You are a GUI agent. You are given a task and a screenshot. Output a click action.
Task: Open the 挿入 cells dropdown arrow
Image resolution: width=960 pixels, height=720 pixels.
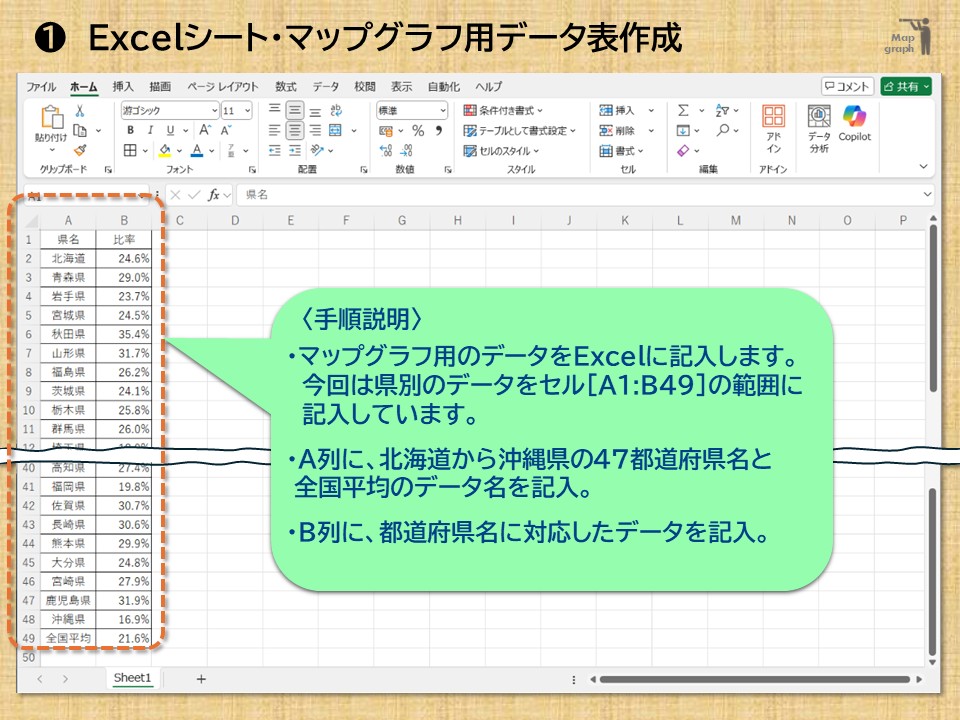click(x=651, y=111)
